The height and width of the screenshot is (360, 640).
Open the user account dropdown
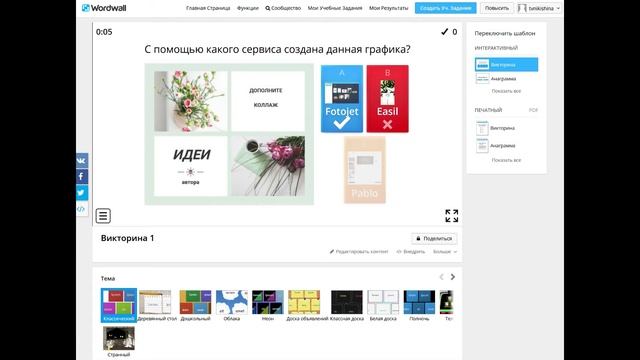[x=539, y=8]
